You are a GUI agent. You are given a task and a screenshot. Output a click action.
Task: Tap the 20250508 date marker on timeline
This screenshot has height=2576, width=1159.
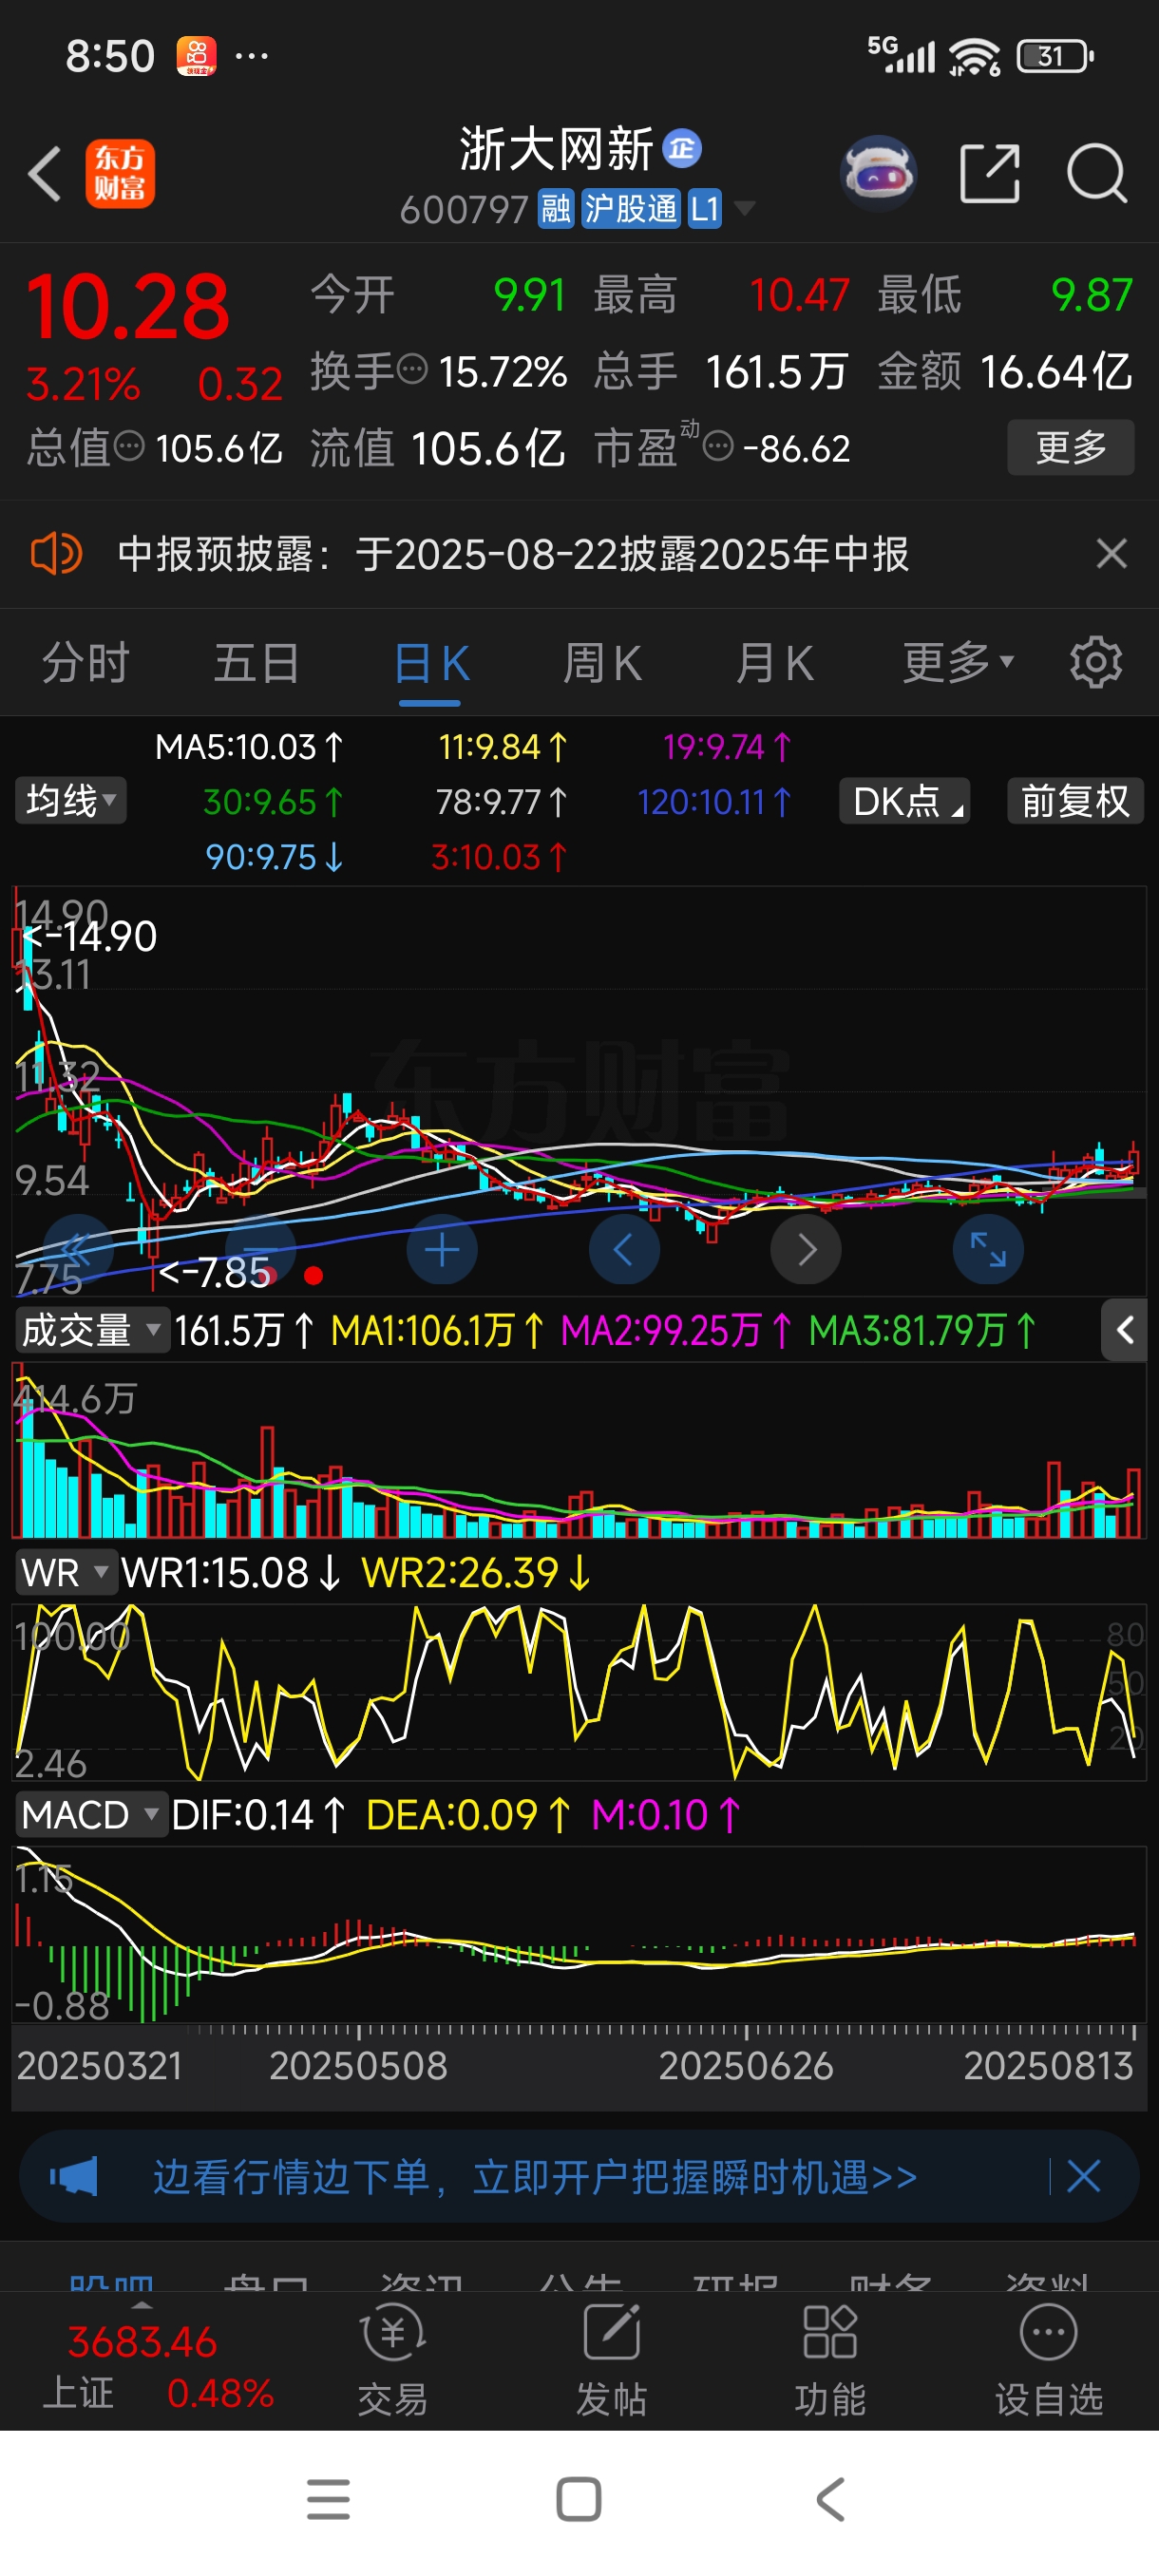click(x=359, y=2066)
